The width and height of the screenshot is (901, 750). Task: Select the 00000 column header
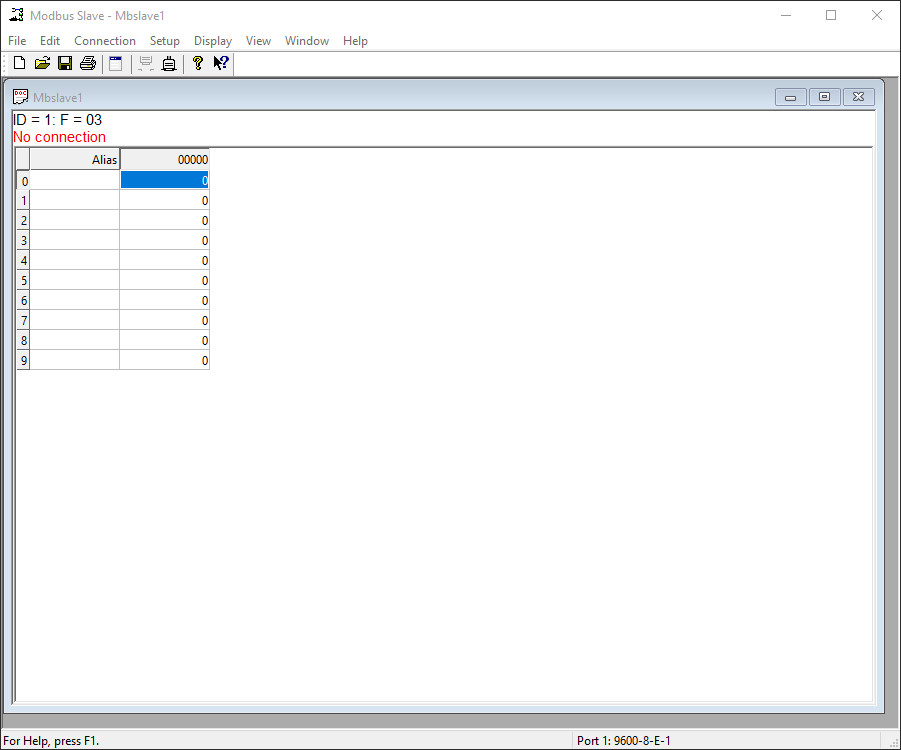point(164,159)
